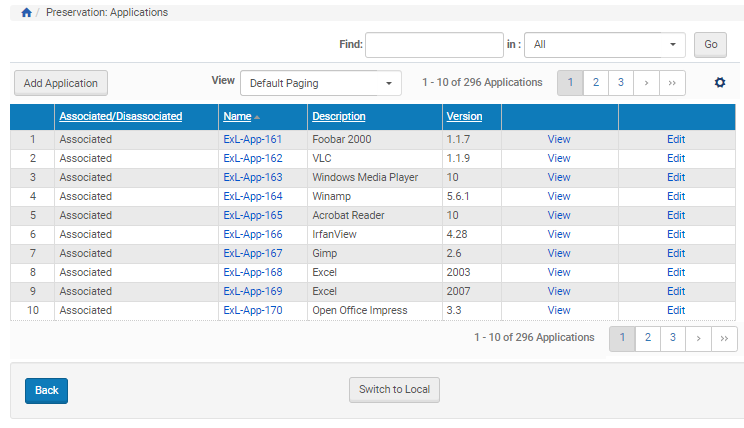Select page 2 in top pagination
Screen dimensions: 744x428
tap(596, 83)
